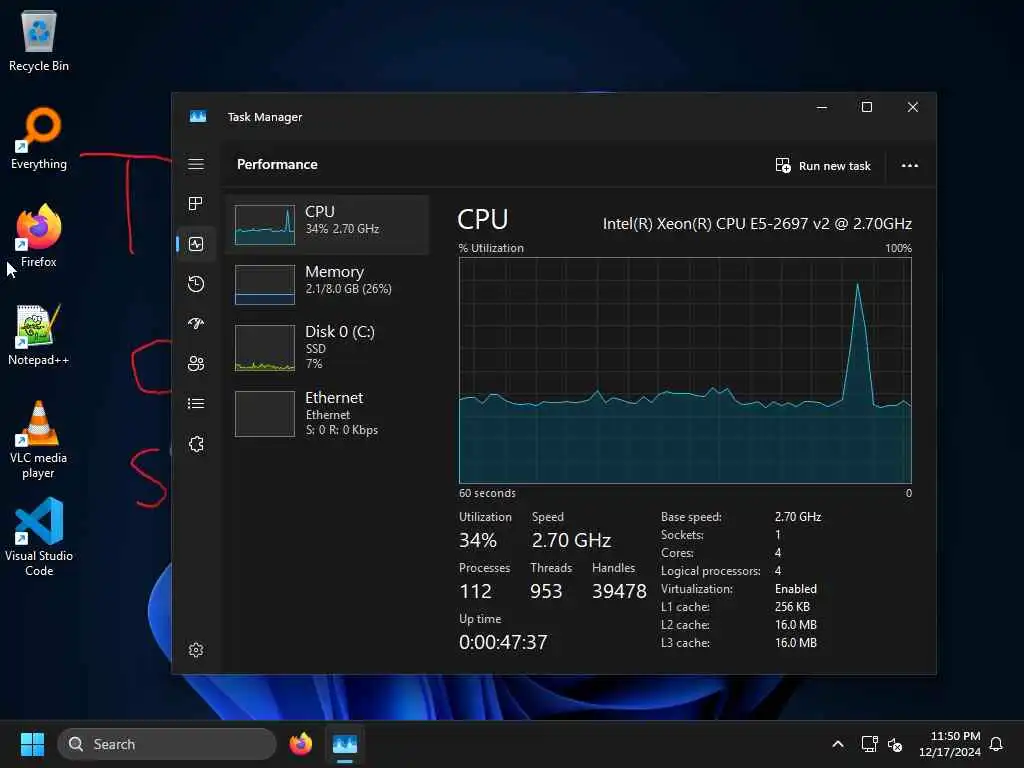Click the 34% utilization value
The image size is (1024, 768).
tap(477, 540)
